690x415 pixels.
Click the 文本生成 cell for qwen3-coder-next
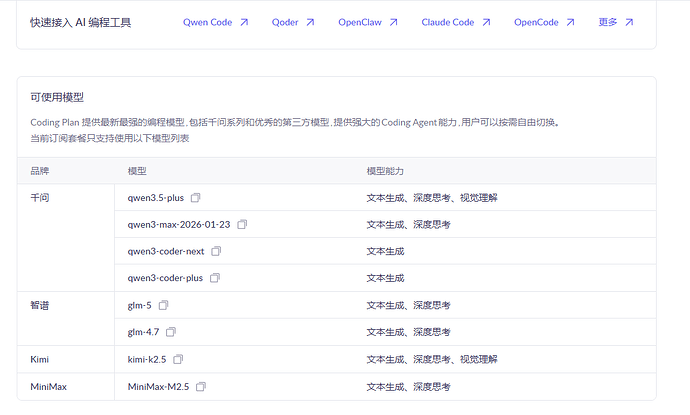point(385,251)
